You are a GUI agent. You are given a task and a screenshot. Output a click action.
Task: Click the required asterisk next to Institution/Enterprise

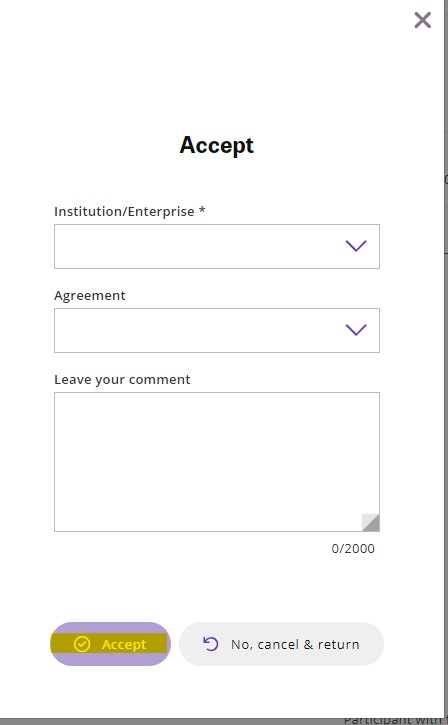coord(202,210)
